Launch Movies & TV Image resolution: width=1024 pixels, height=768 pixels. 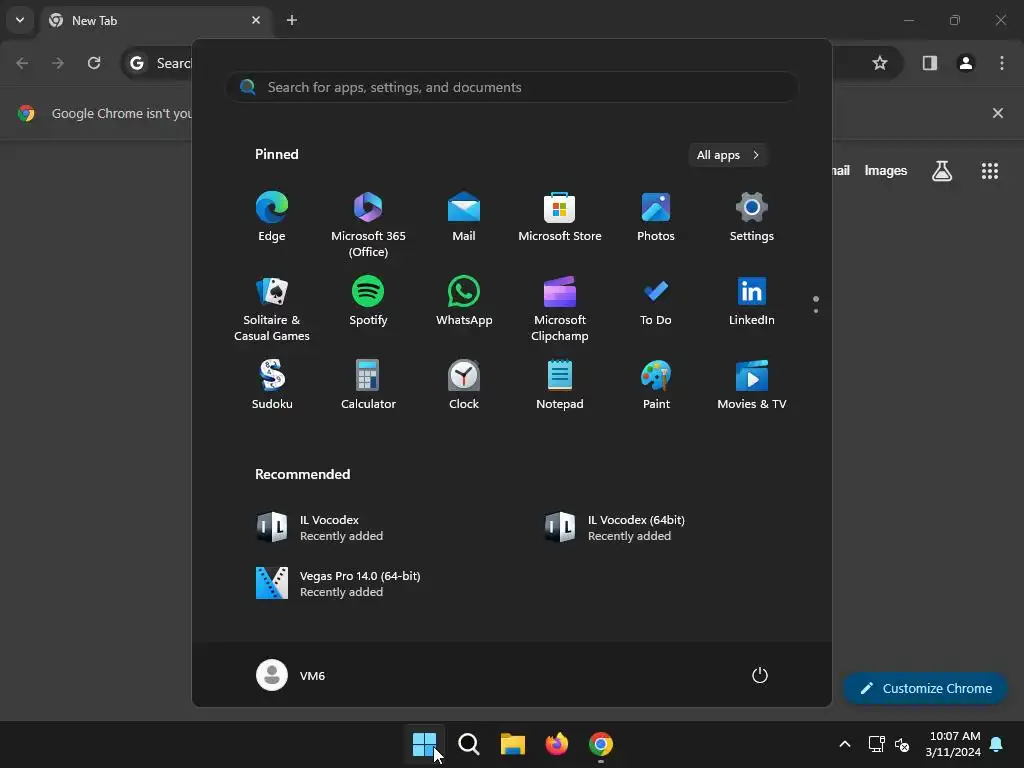[752, 385]
